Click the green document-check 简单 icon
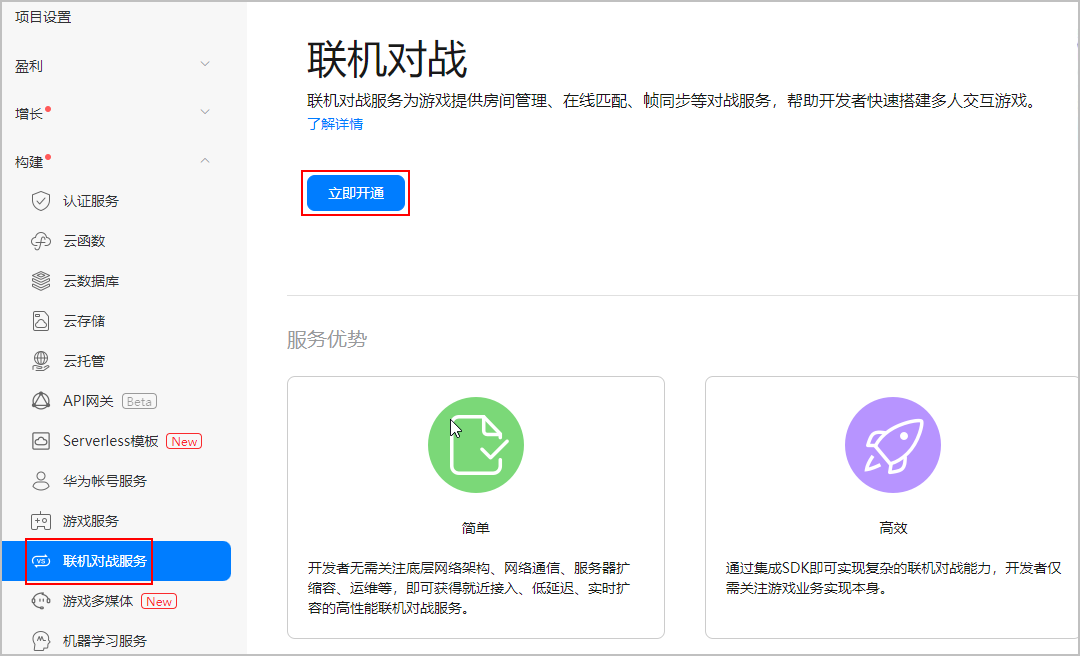The width and height of the screenshot is (1080, 656). (476, 444)
